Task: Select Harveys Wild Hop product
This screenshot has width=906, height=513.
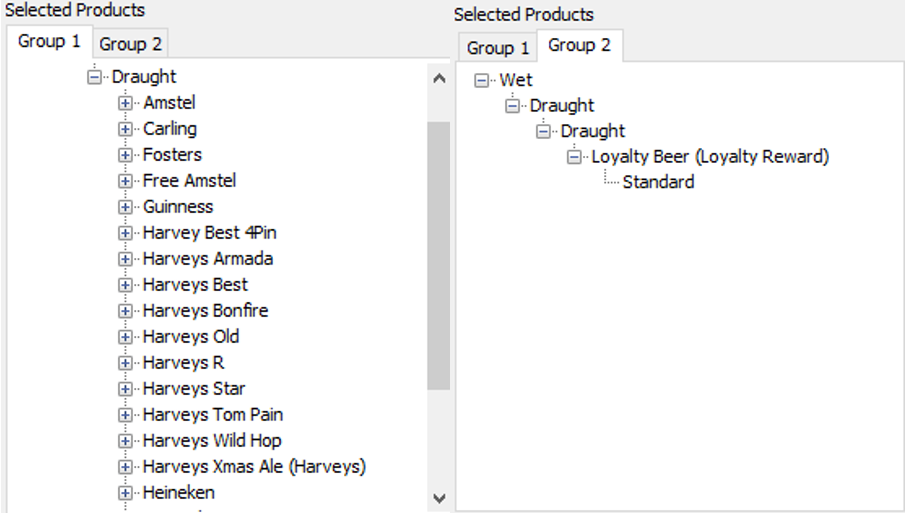Action: tap(211, 441)
